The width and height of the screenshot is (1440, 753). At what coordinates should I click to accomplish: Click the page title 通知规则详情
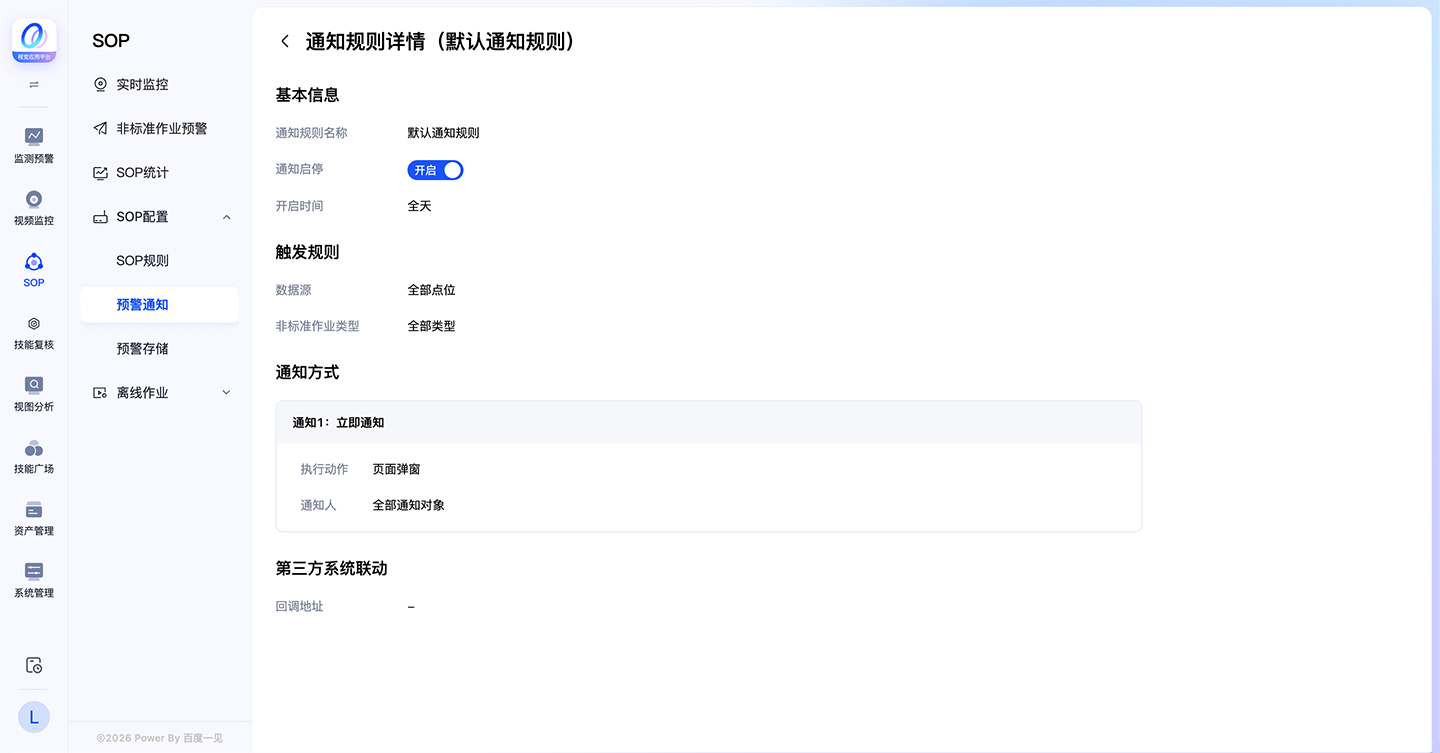click(441, 41)
